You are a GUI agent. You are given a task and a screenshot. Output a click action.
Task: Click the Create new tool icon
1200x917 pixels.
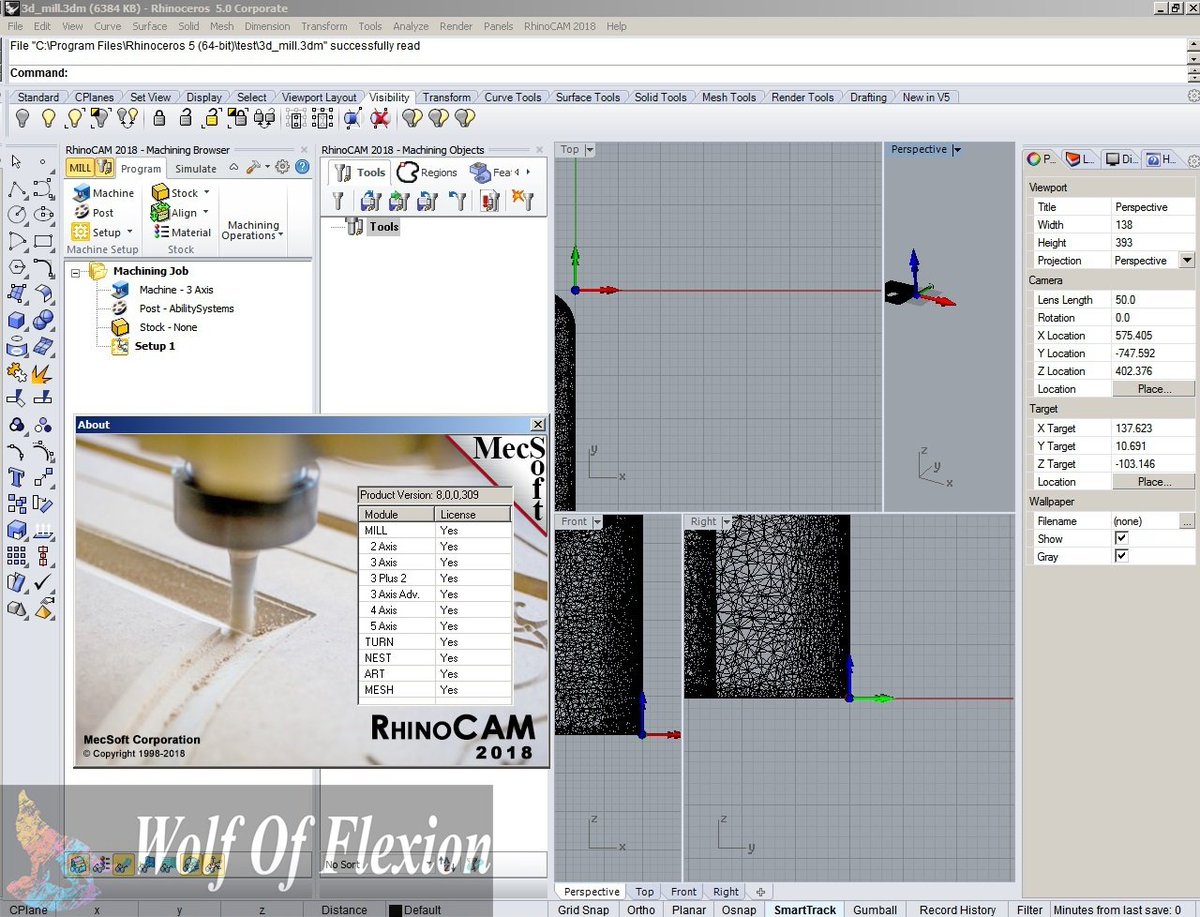pos(338,201)
